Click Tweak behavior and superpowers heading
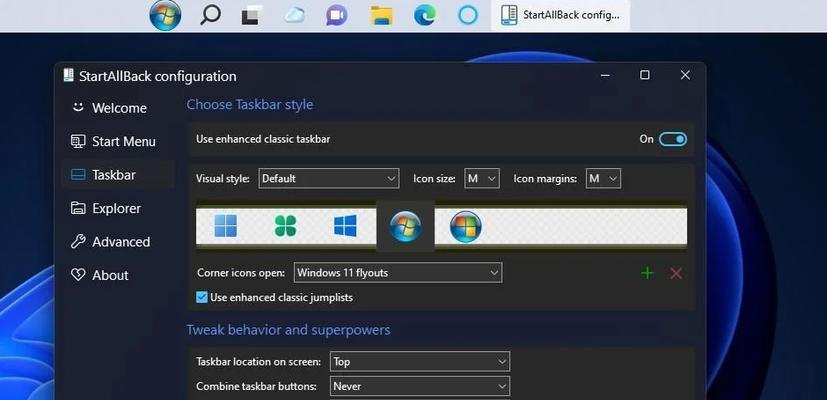 288,330
